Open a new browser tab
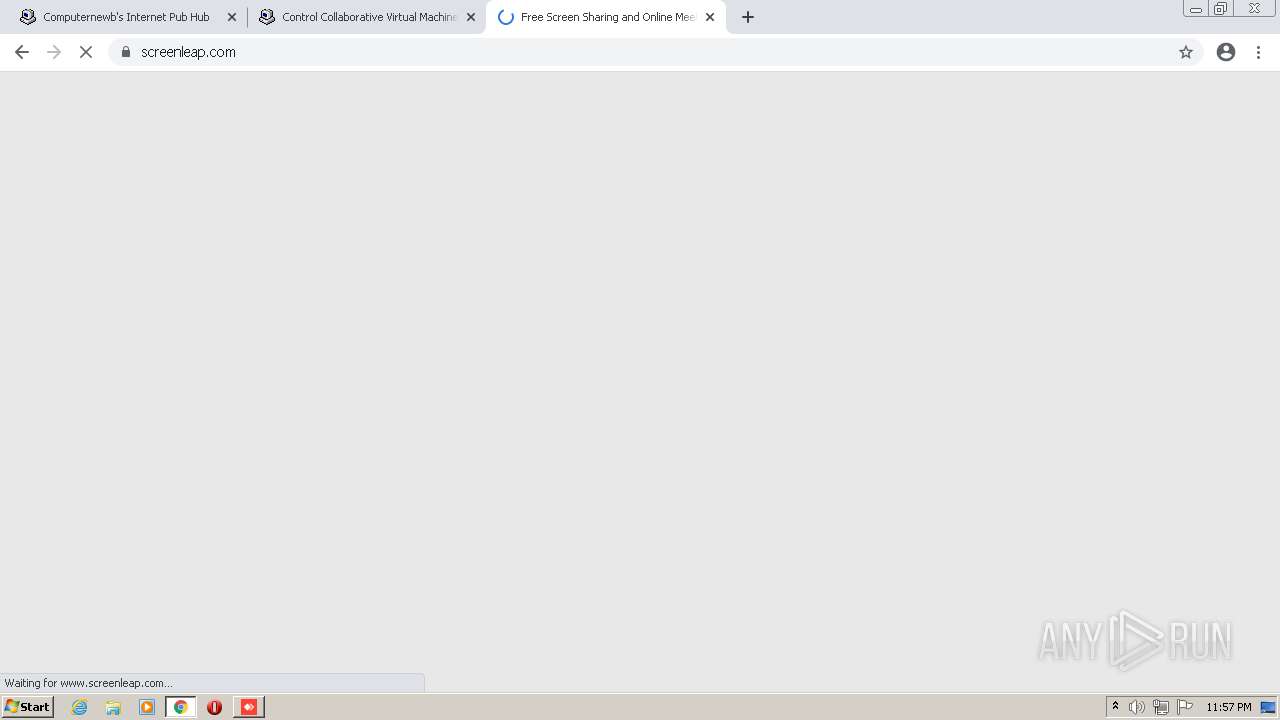 point(748,17)
